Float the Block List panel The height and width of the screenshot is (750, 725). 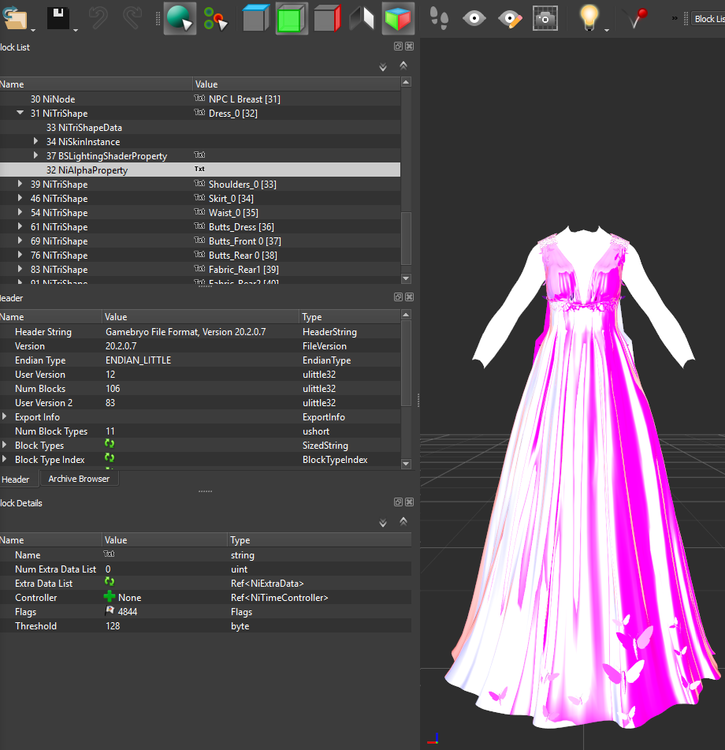(398, 46)
